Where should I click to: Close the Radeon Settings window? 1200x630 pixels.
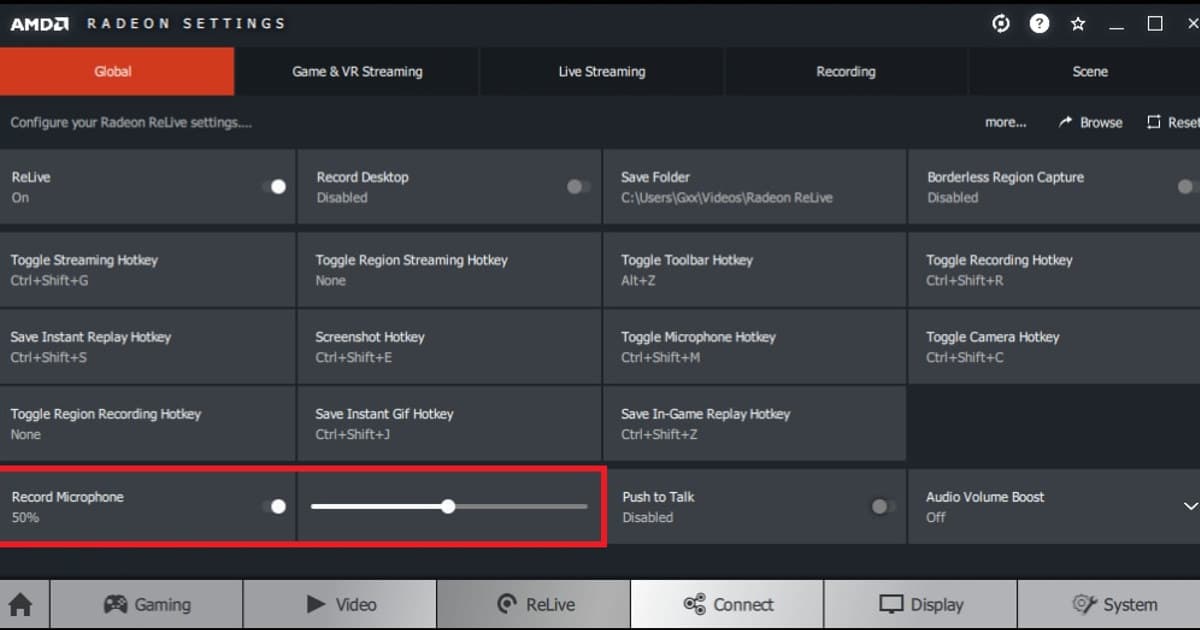1191,24
